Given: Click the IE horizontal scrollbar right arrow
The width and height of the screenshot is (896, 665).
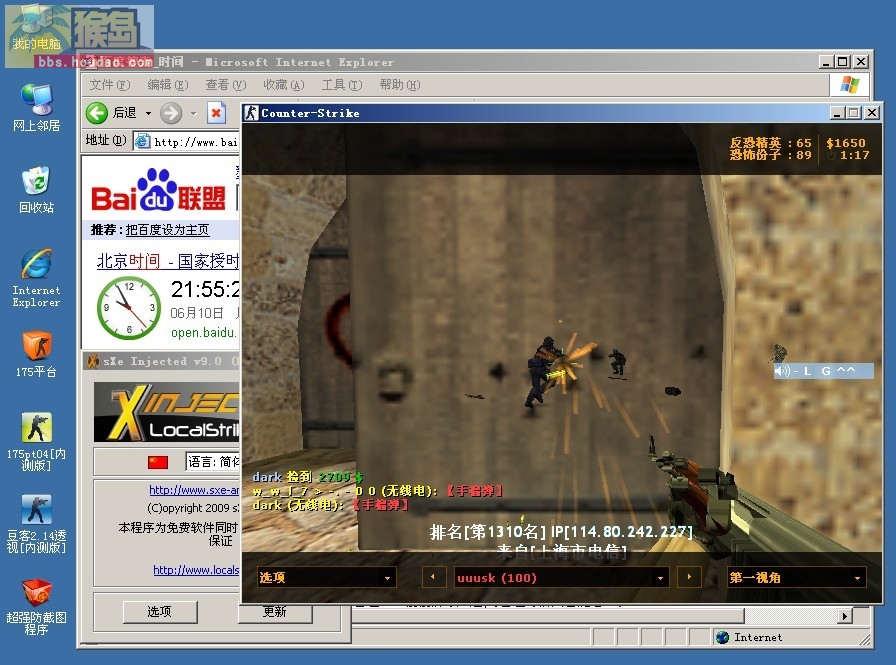Looking at the screenshot, I should (x=844, y=615).
